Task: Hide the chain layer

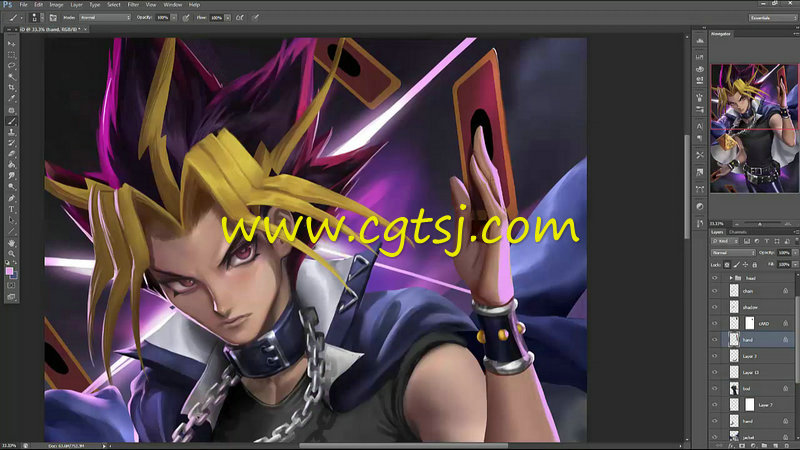Action: (x=715, y=291)
